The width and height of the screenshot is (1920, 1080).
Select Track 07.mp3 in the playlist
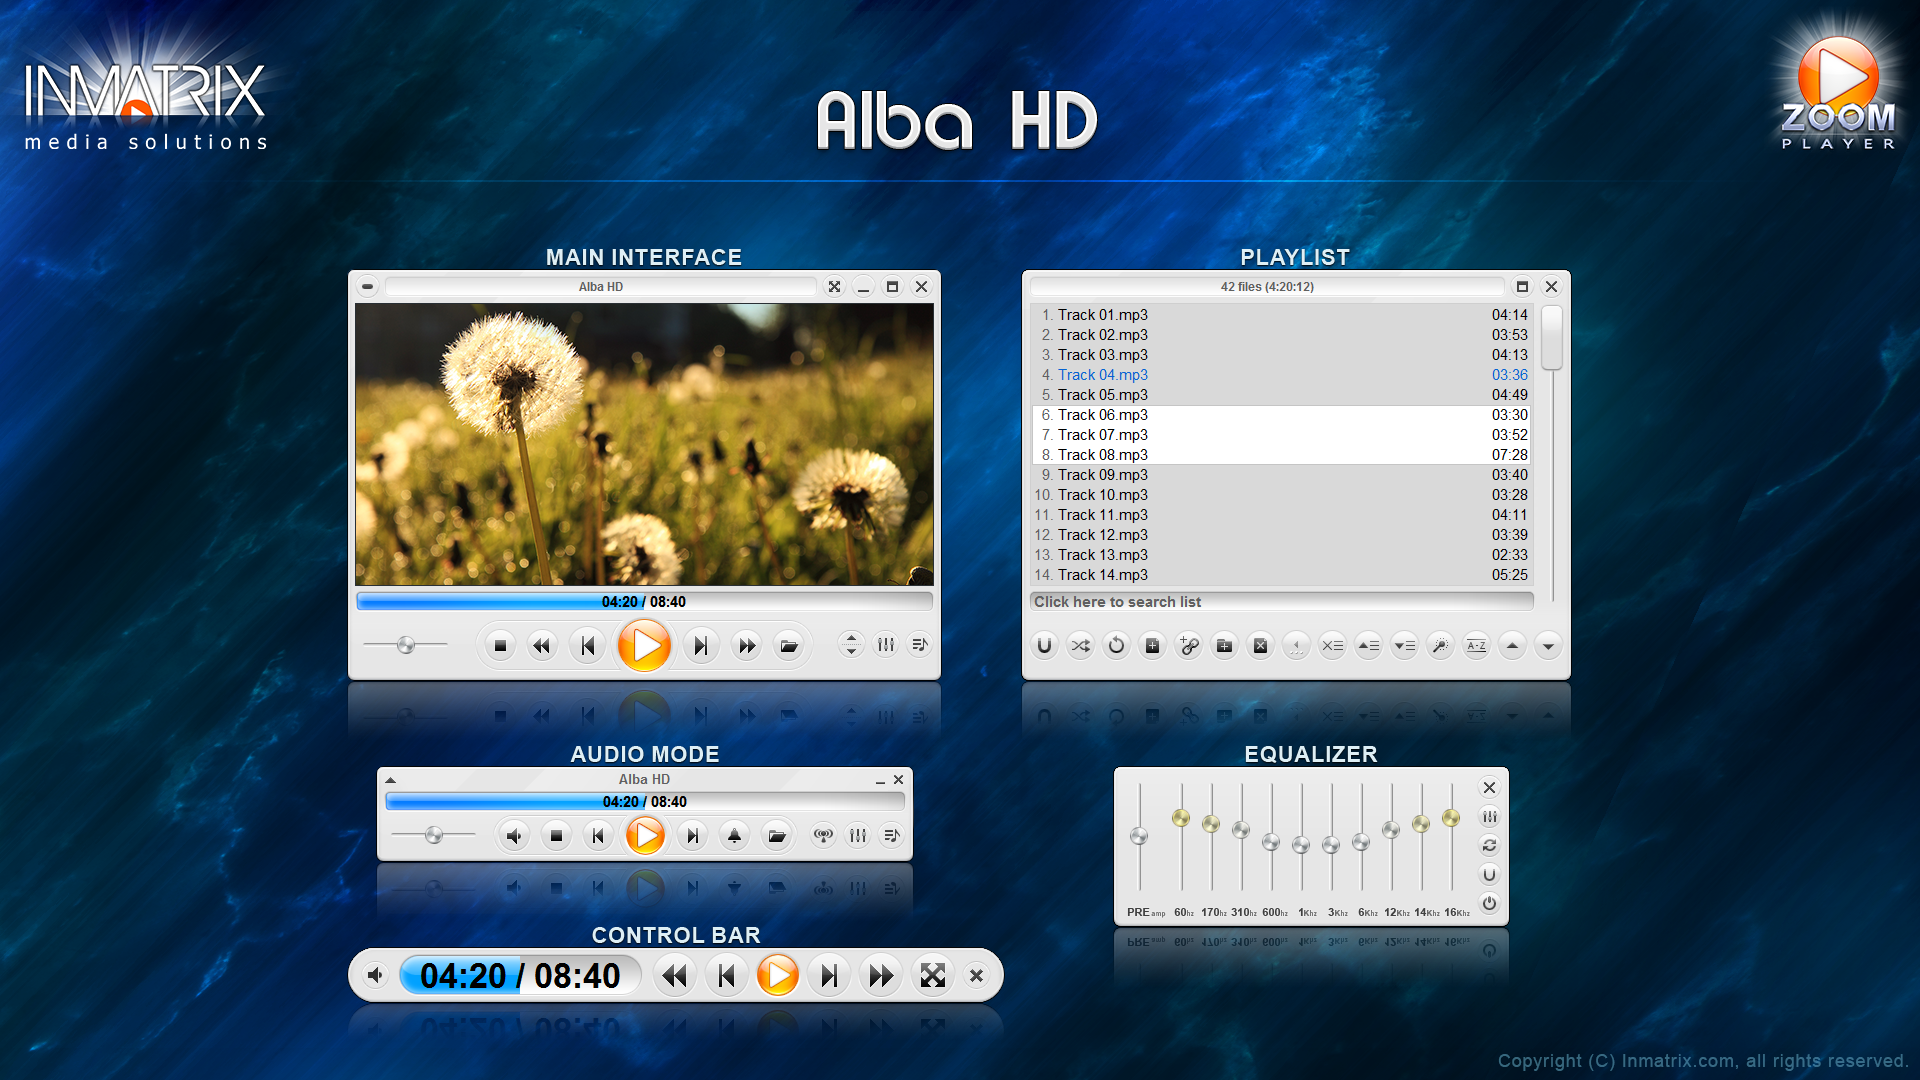pyautogui.click(x=1281, y=435)
